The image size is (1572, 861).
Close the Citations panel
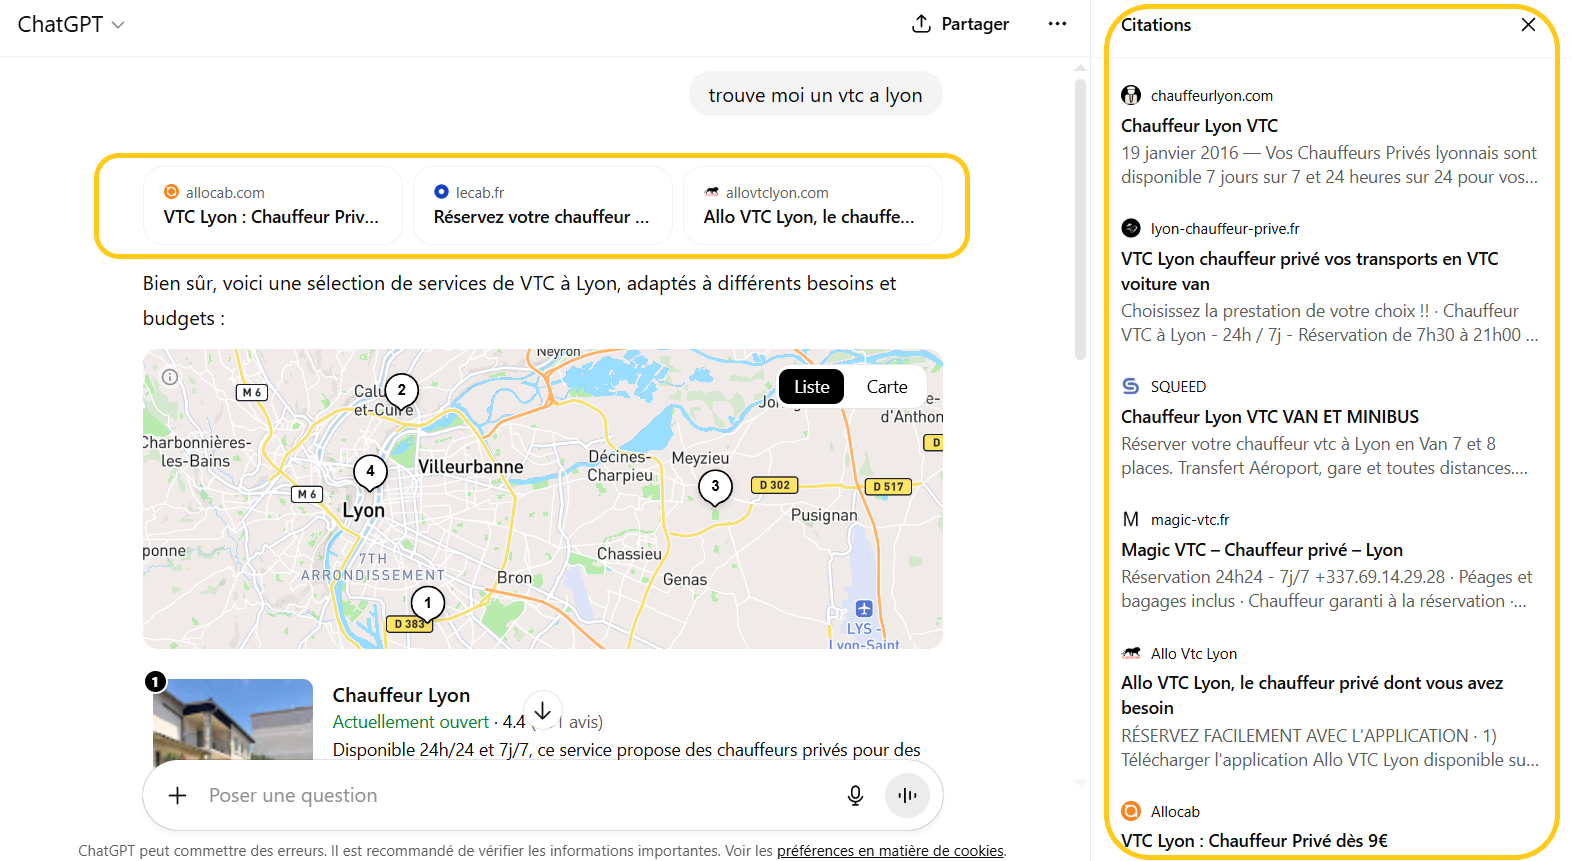click(1528, 25)
